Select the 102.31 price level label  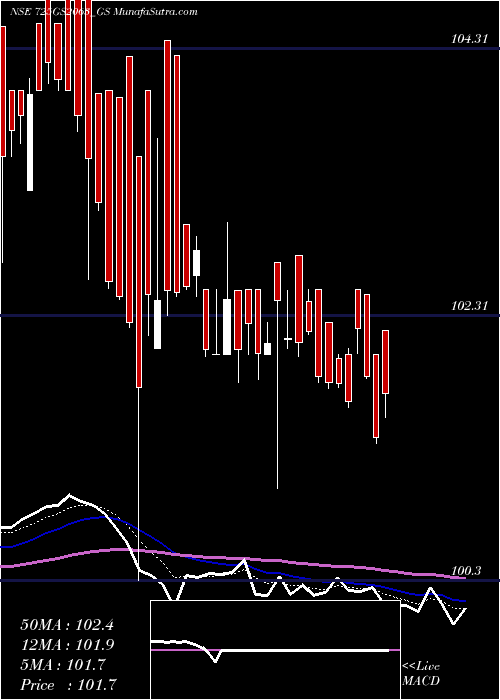pos(469,306)
